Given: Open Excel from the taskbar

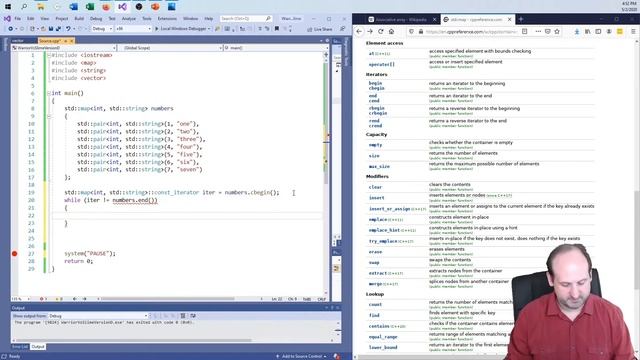Looking at the screenshot, I should tap(90, 7).
